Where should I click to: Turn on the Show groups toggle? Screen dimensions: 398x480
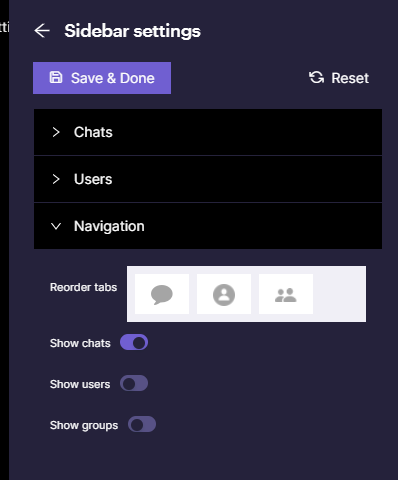142,424
